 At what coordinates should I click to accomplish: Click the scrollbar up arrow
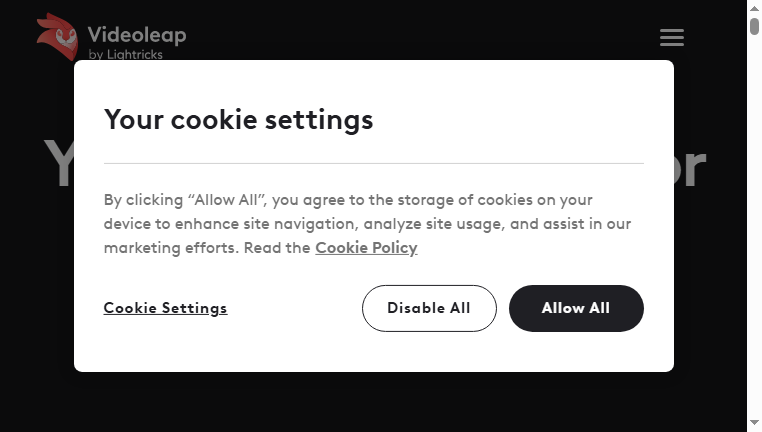pyautogui.click(x=754, y=8)
